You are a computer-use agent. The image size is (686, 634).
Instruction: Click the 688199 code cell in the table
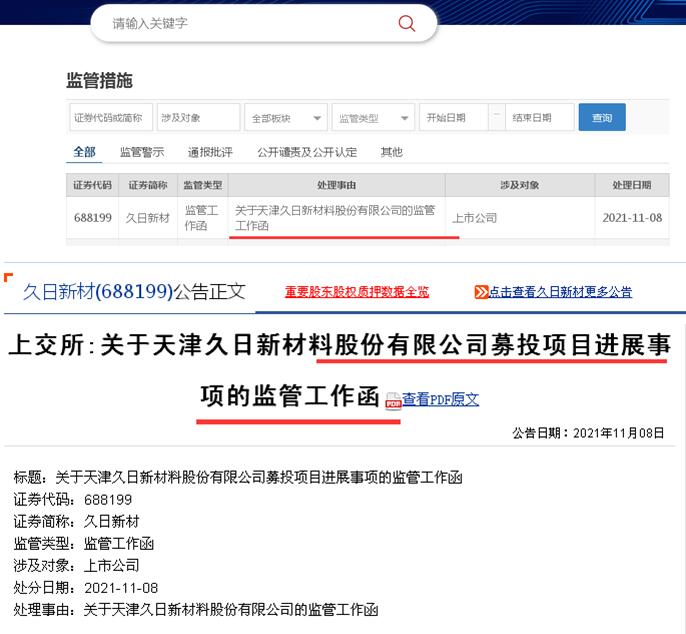[x=93, y=217]
